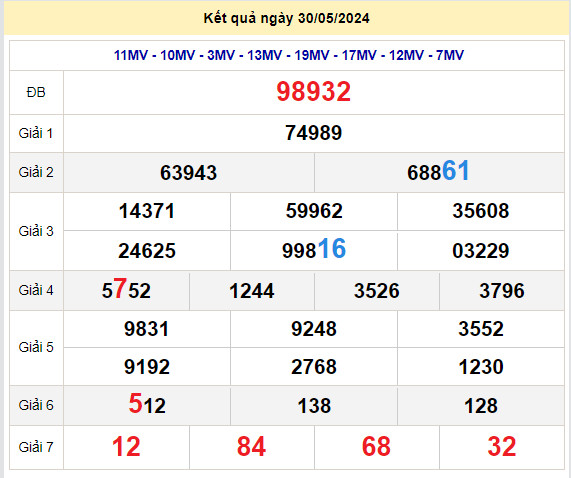
Task: Select the Giải 7 number 32
Action: click(501, 447)
